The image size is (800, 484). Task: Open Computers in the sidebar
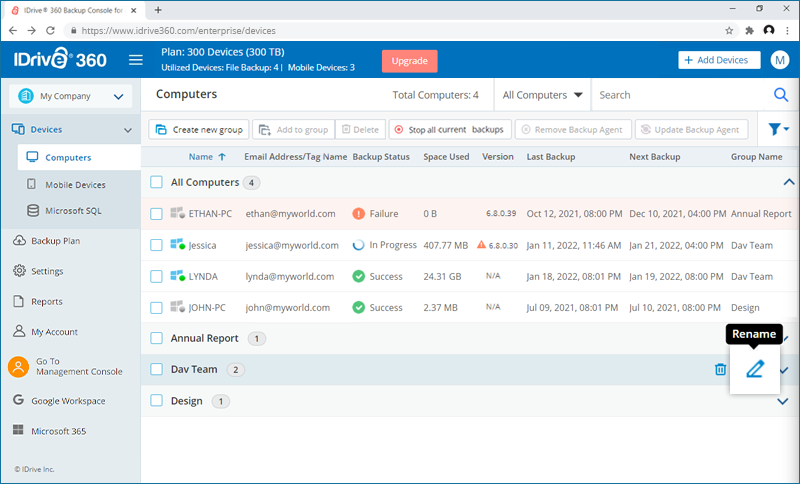(x=79, y=157)
